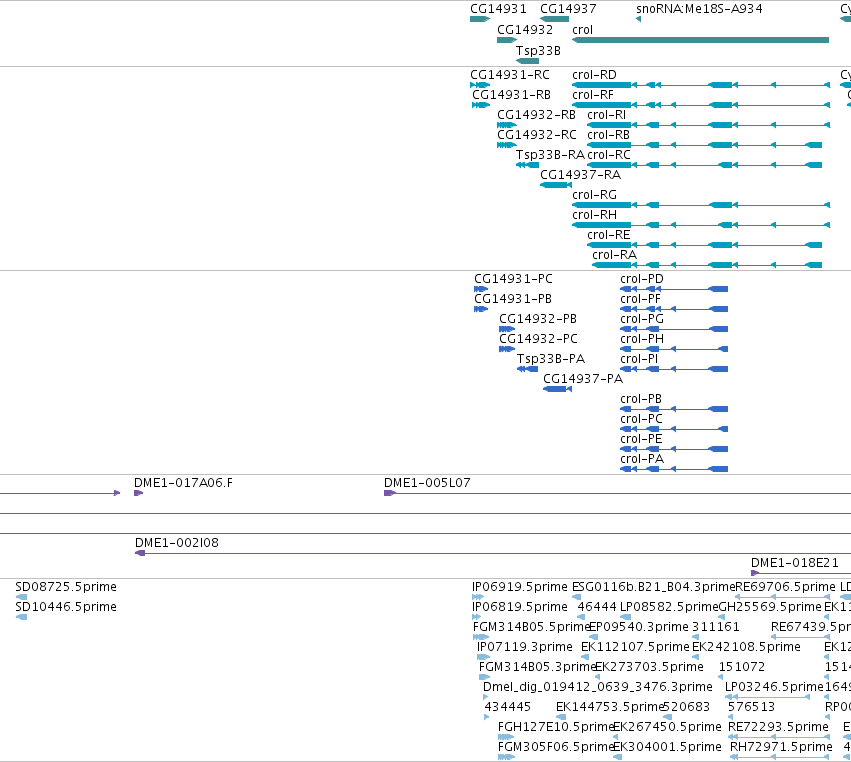851x762 pixels.
Task: Open EST ESG0116b.B21_B04.3prime label
Action: click(x=653, y=587)
